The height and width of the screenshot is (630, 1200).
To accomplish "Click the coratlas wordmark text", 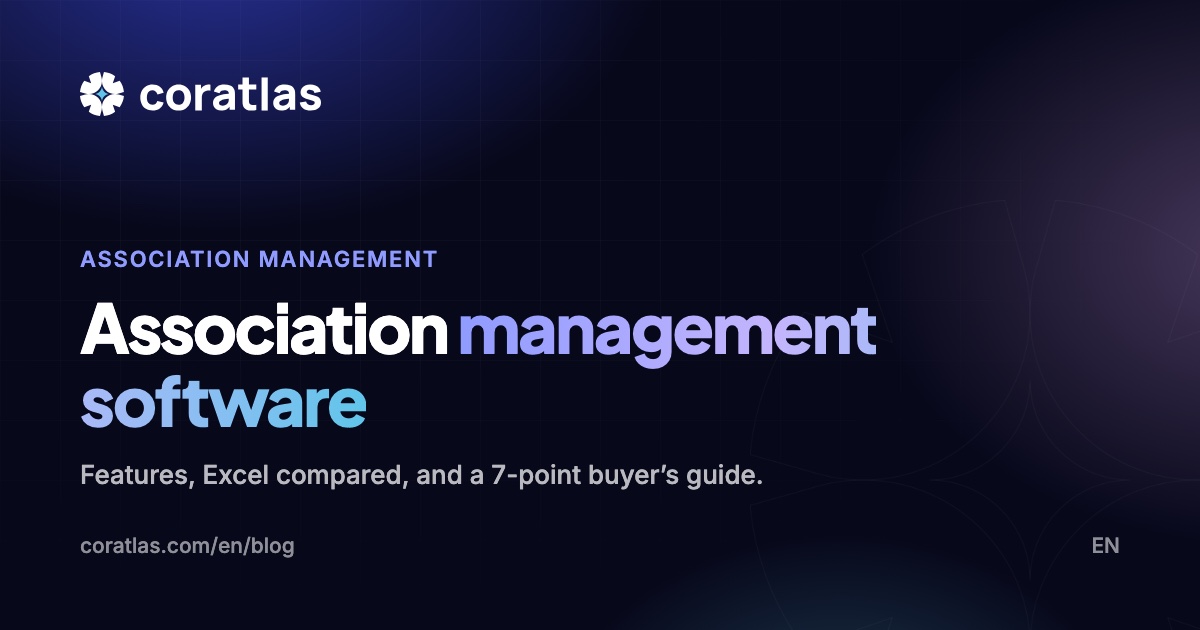I will pyautogui.click(x=231, y=95).
